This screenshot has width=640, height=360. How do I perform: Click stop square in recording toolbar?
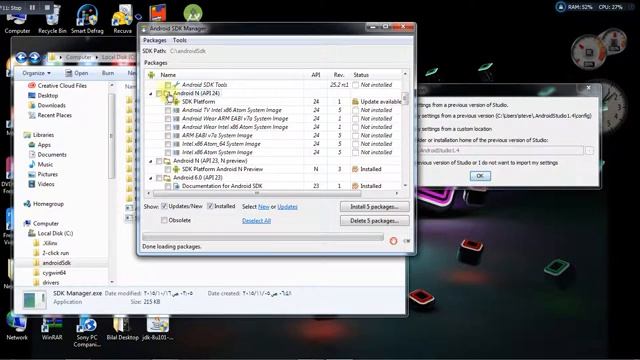click(x=47, y=7)
